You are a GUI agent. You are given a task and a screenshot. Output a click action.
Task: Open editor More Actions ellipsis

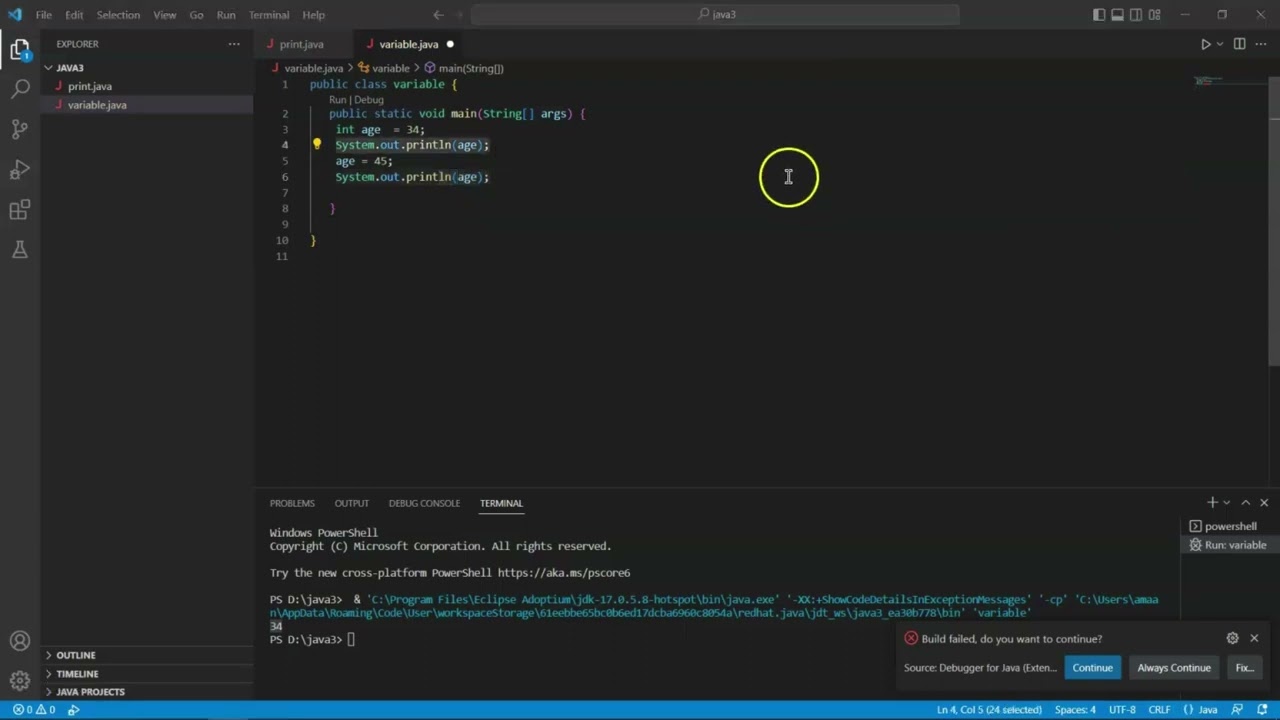(x=1261, y=44)
